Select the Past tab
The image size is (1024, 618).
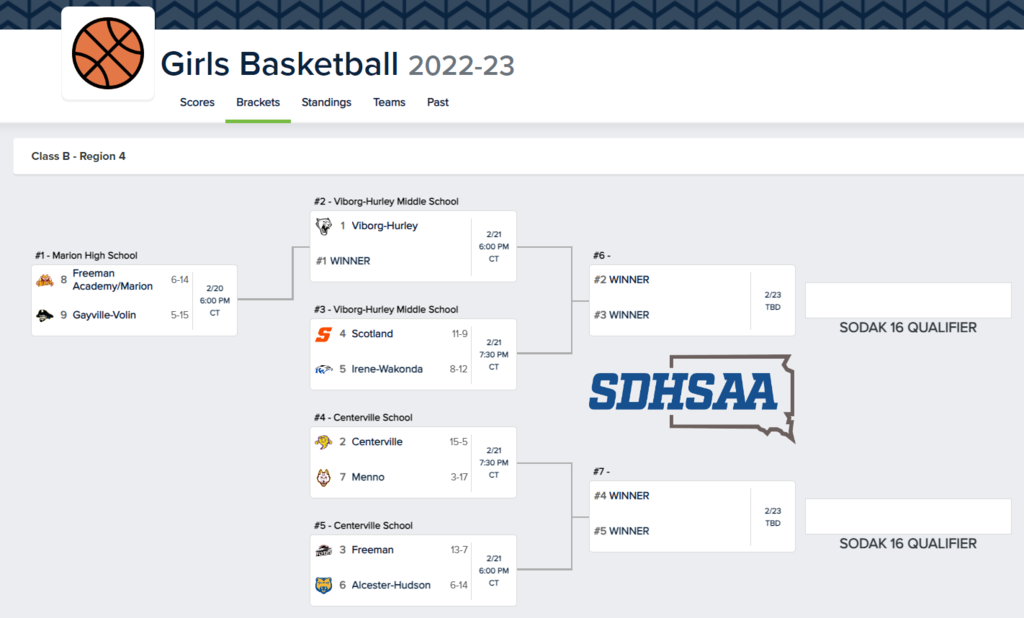pyautogui.click(x=438, y=103)
